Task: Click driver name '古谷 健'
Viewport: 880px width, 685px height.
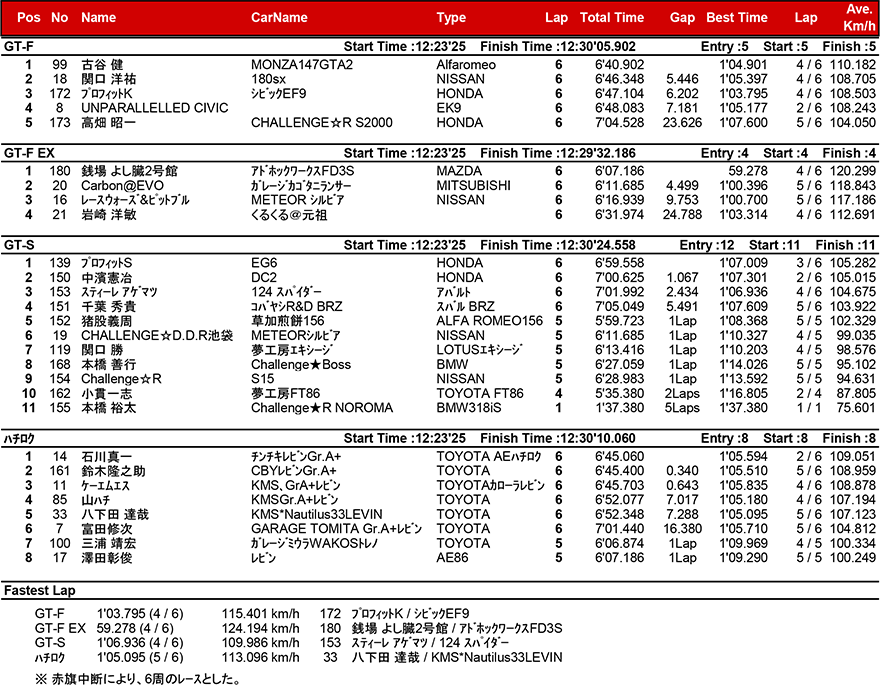Action: coord(102,65)
